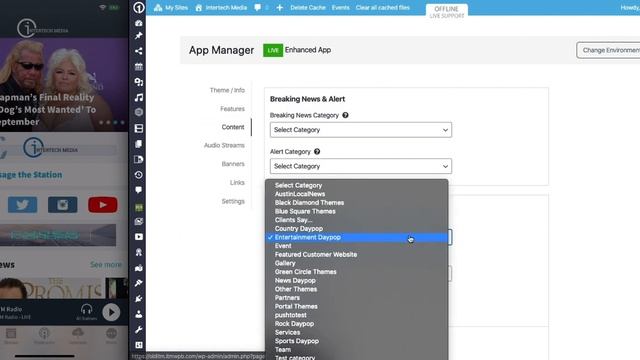Open the Links tab
This screenshot has width=640, height=360.
pyautogui.click(x=237, y=182)
